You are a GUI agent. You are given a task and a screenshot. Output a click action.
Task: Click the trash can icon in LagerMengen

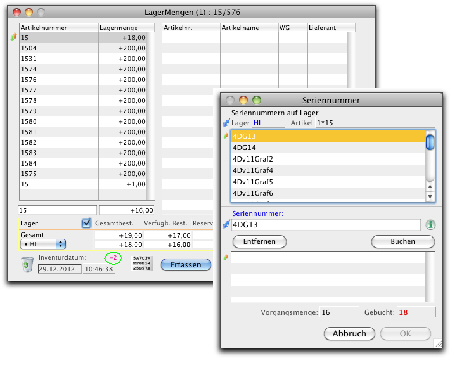27,264
